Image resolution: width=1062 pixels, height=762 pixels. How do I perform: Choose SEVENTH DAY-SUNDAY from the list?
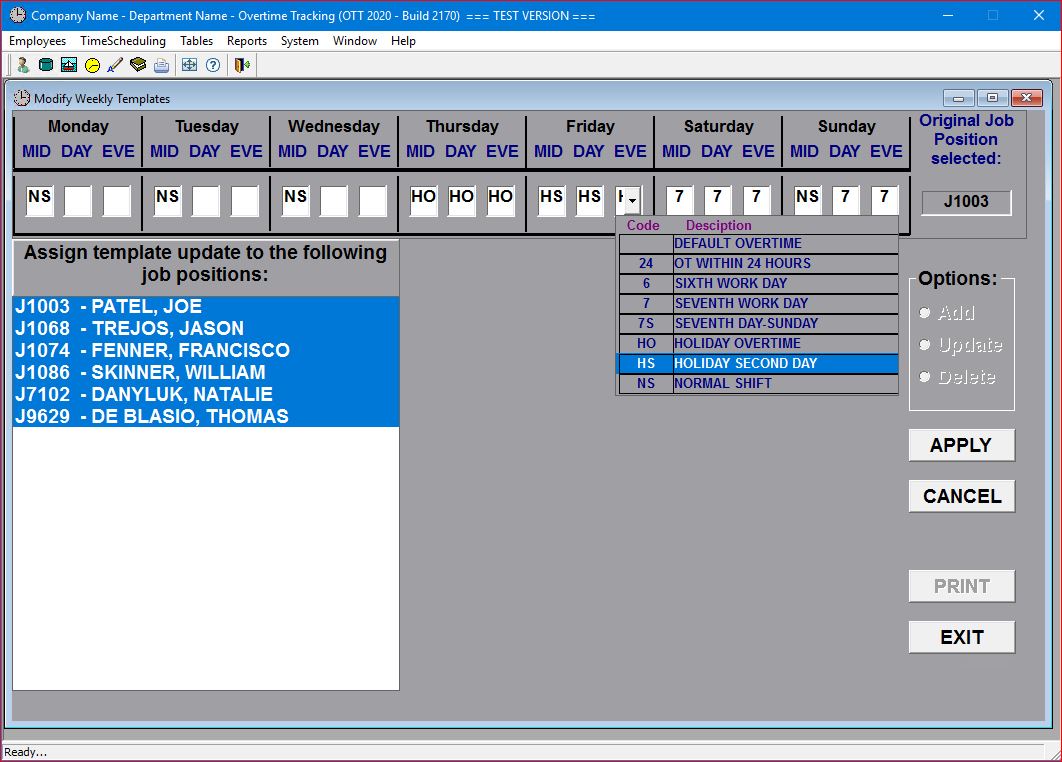coord(759,323)
